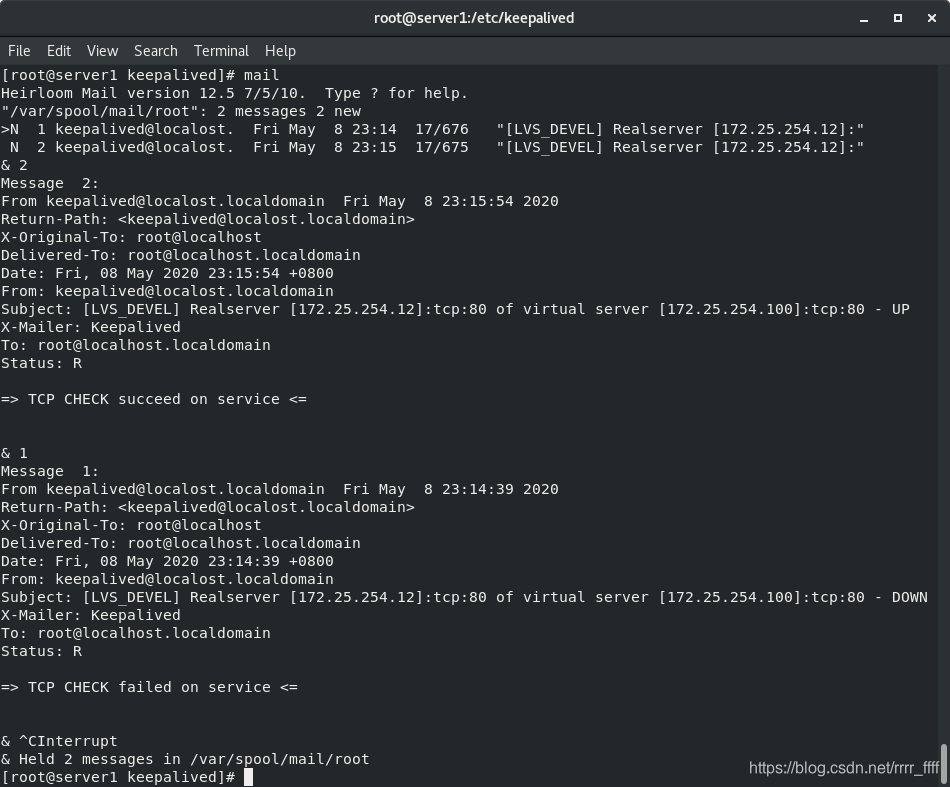
Task: Click the terminal vertical scrollbar thumb
Action: pyautogui.click(x=943, y=764)
